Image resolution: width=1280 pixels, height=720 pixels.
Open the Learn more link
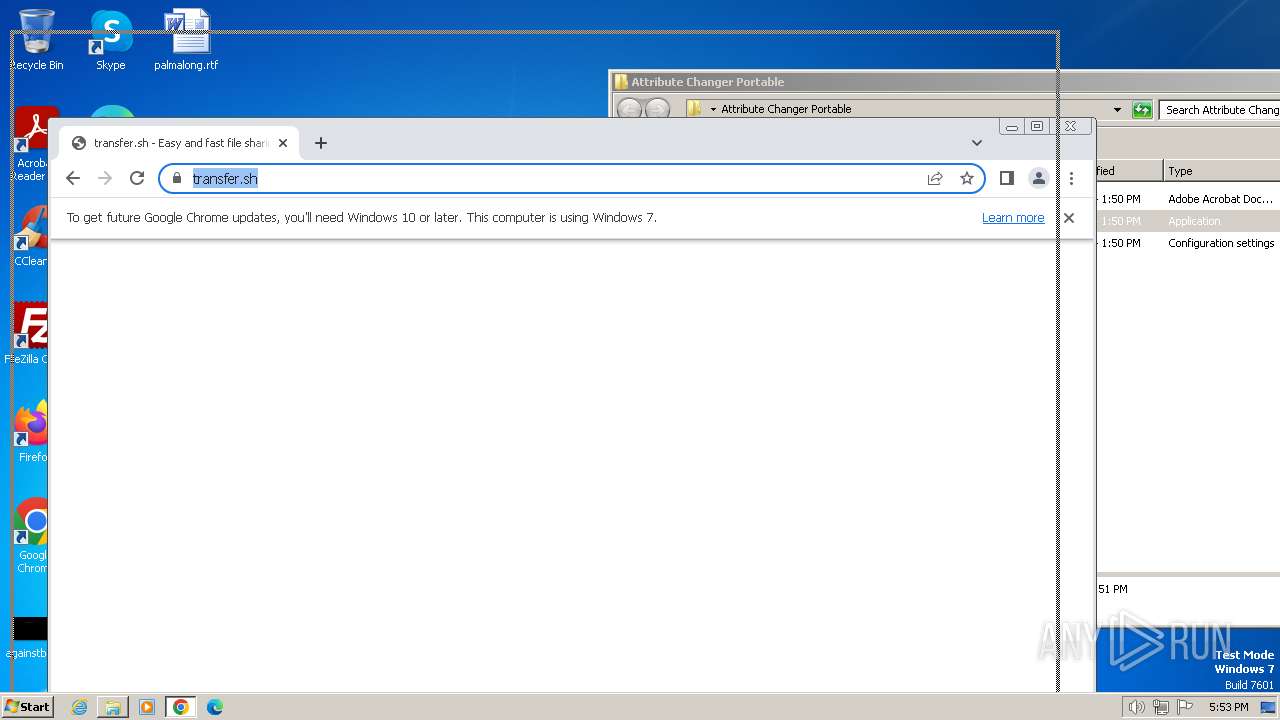click(1013, 217)
